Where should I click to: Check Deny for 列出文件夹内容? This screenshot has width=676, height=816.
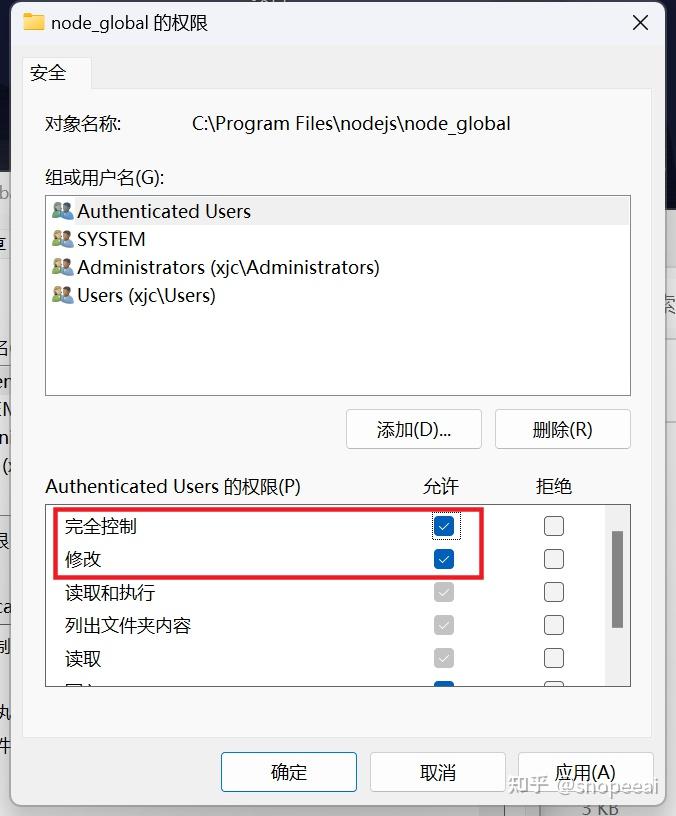pyautogui.click(x=554, y=625)
